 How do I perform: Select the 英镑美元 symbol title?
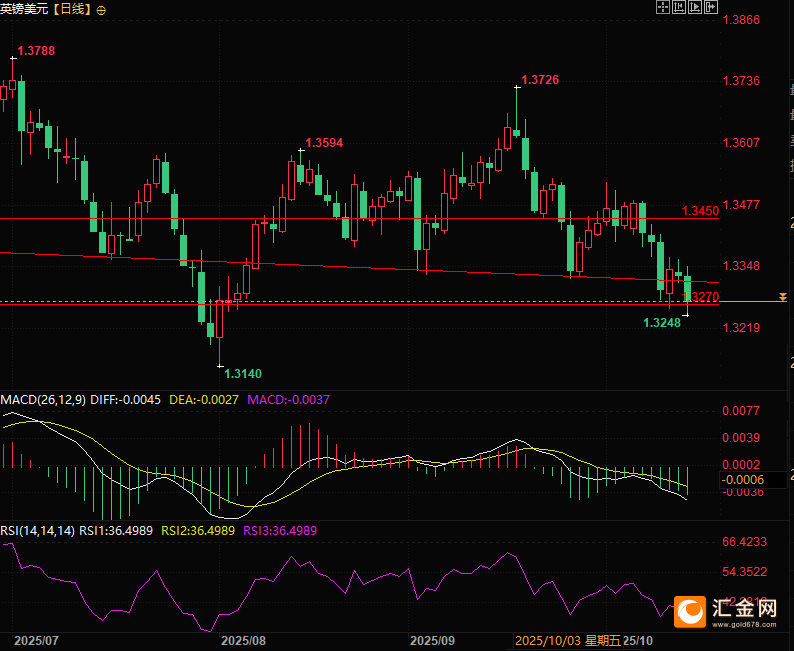tap(24, 9)
